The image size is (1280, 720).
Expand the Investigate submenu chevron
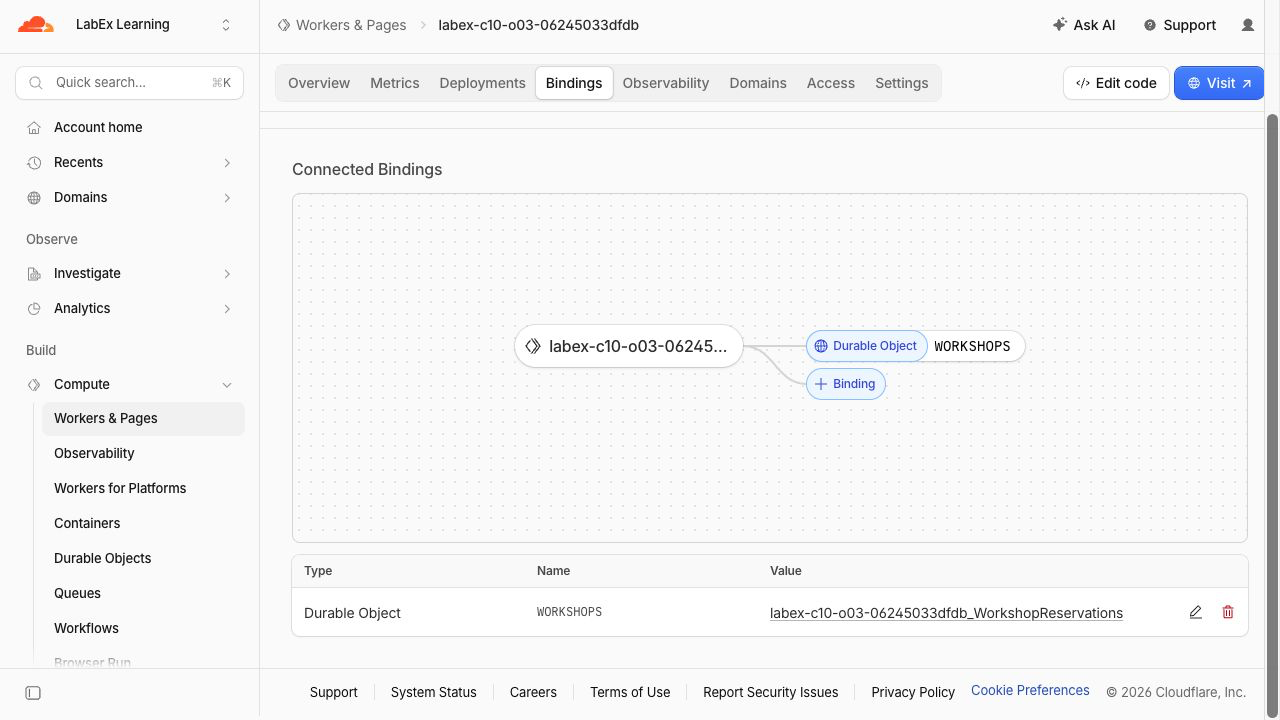[x=227, y=274]
